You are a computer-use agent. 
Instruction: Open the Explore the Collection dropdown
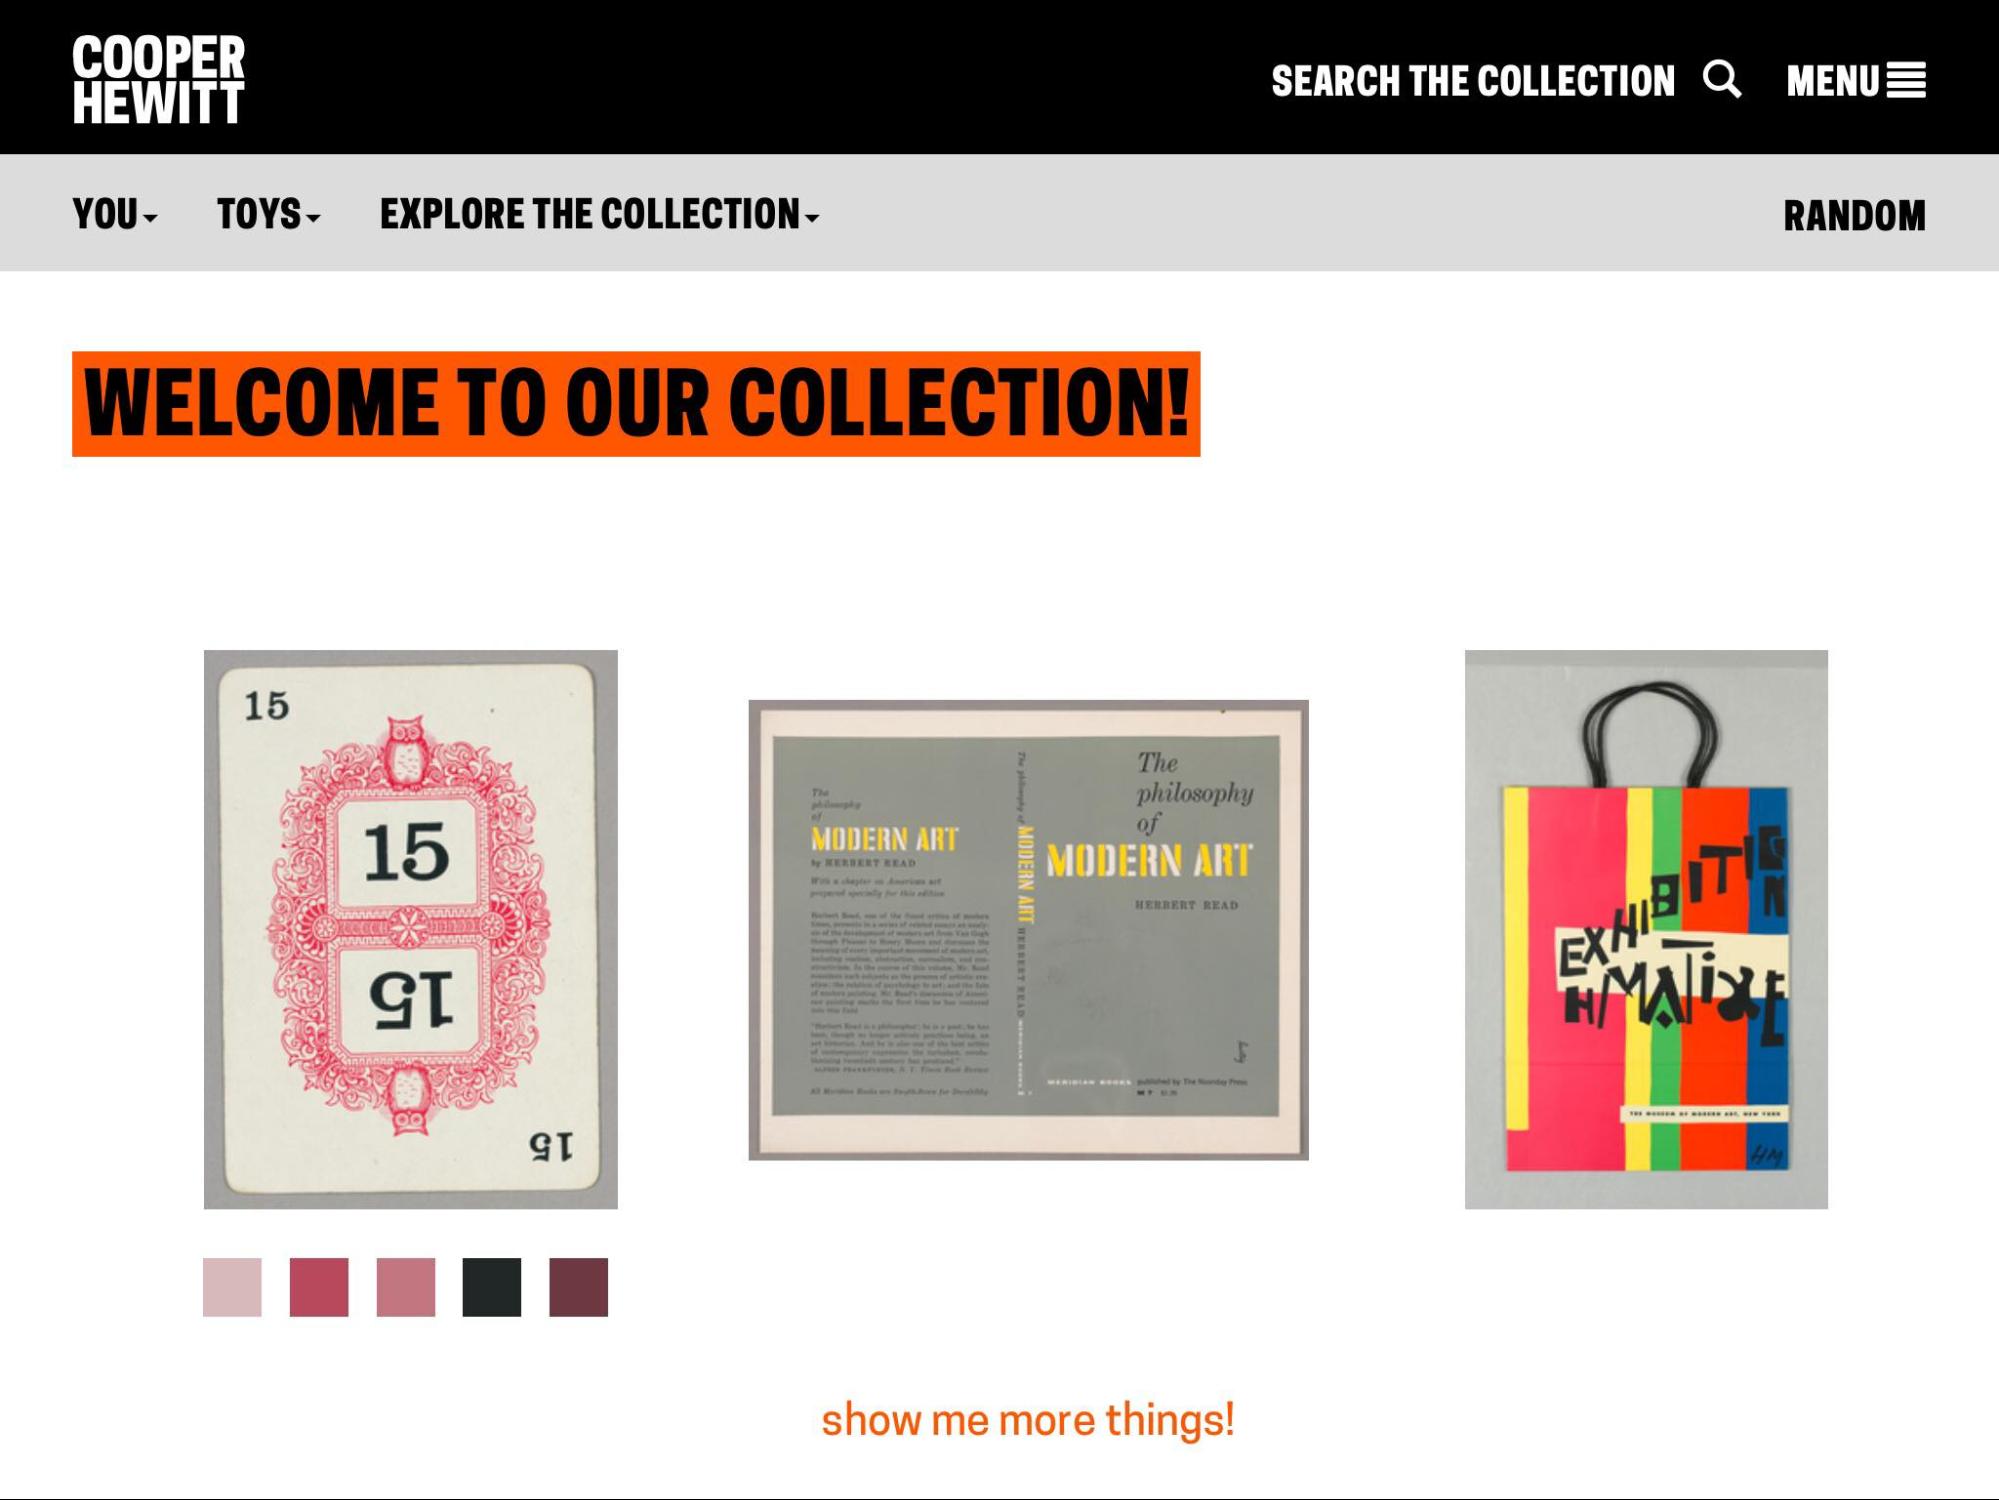click(x=599, y=214)
